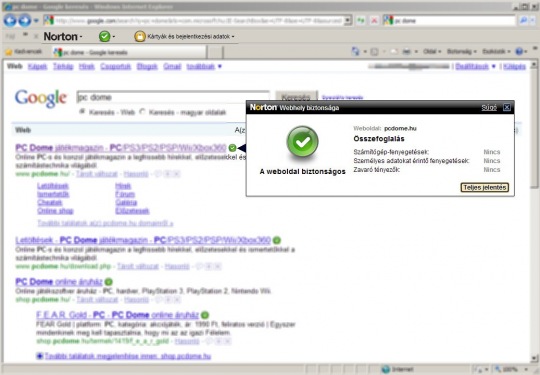
Task: Click Norton safe icon beside 'PC Dome online áruház'
Action: pos(108,282)
